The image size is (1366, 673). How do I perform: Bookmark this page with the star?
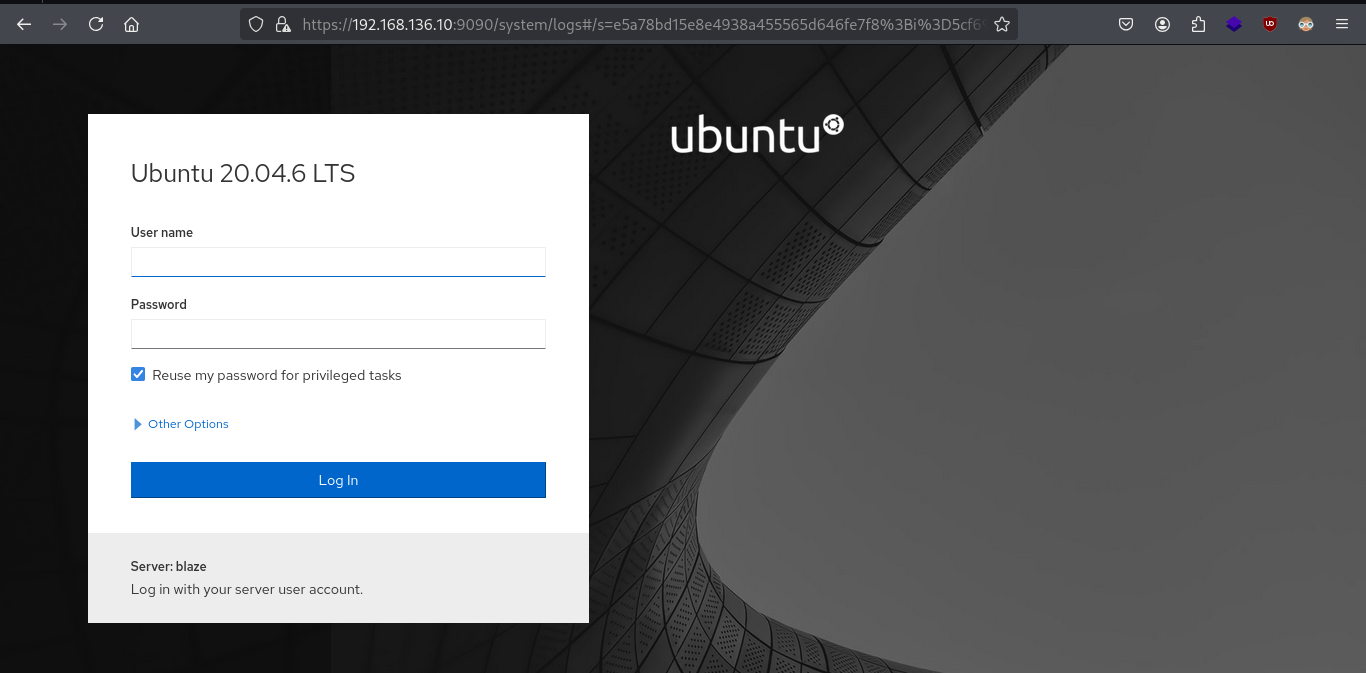pos(1001,24)
